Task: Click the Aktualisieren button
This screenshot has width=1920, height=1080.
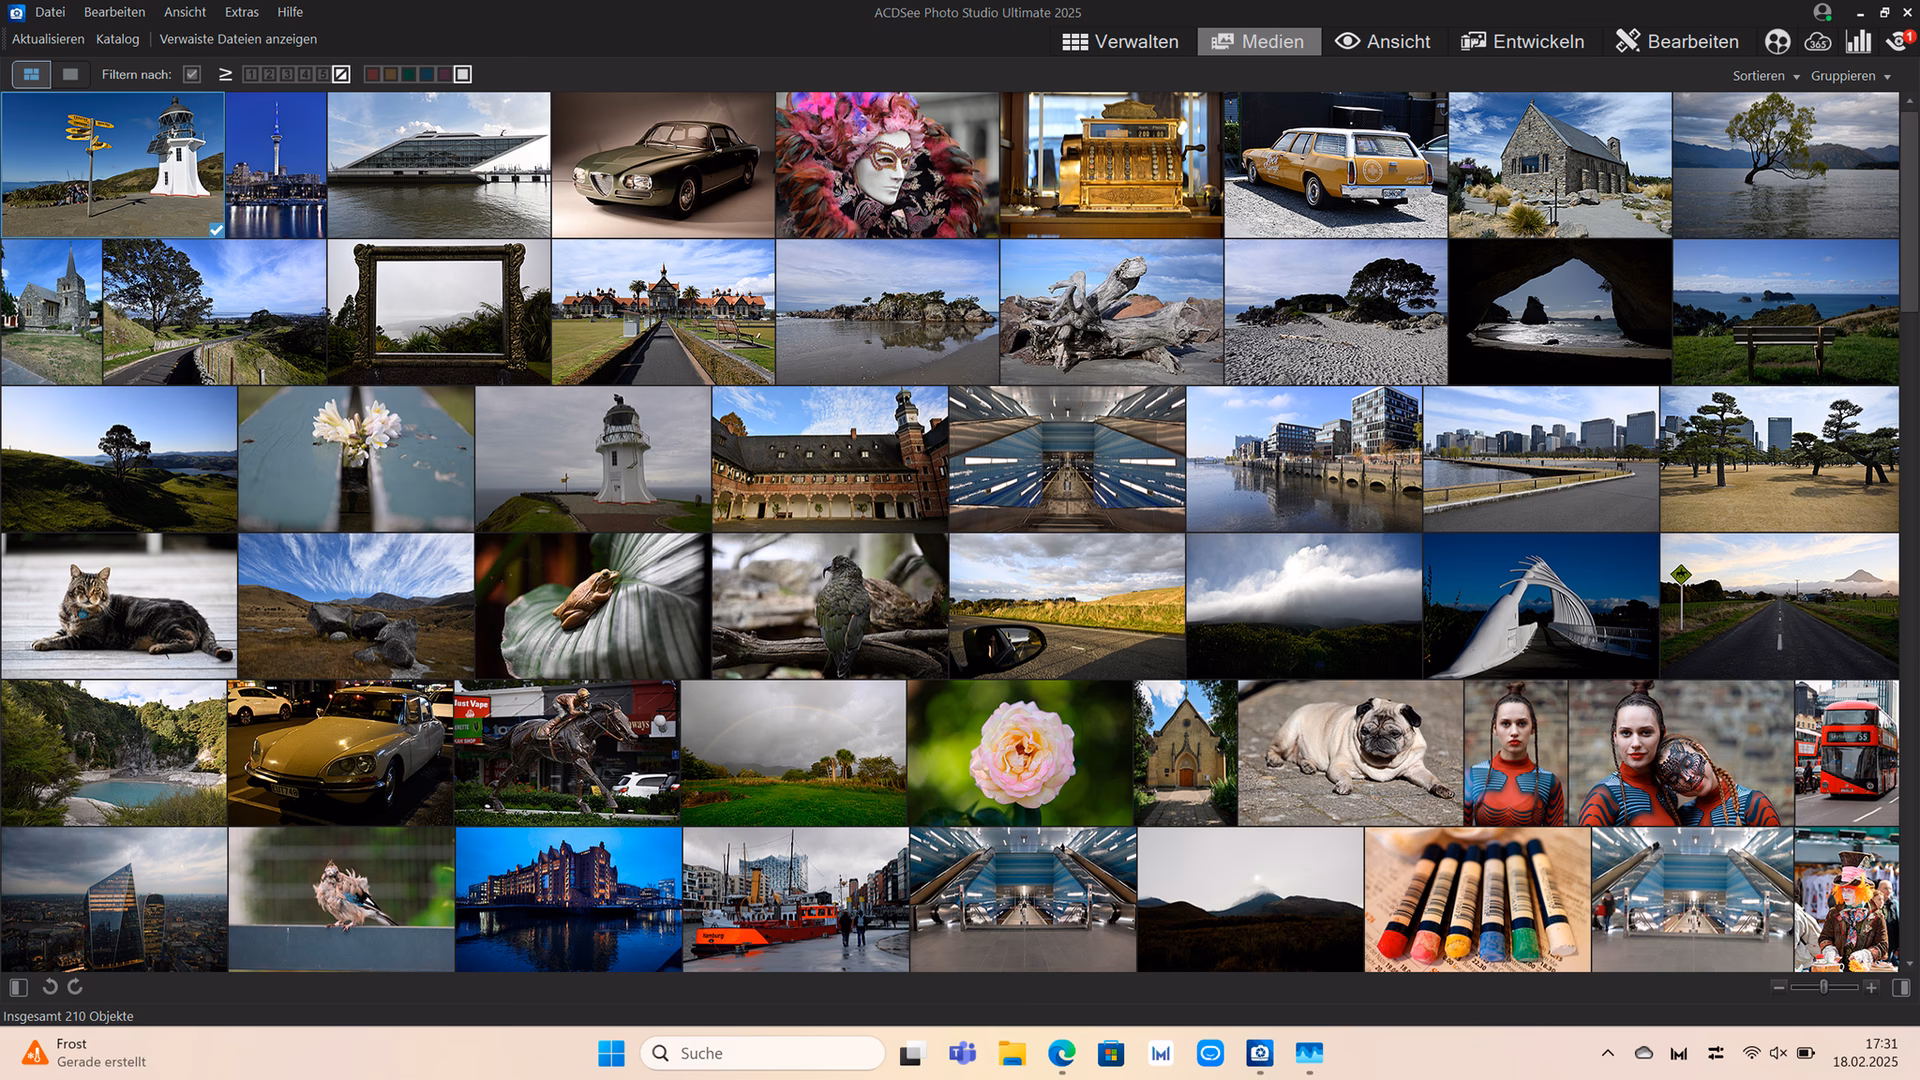Action: pos(48,39)
